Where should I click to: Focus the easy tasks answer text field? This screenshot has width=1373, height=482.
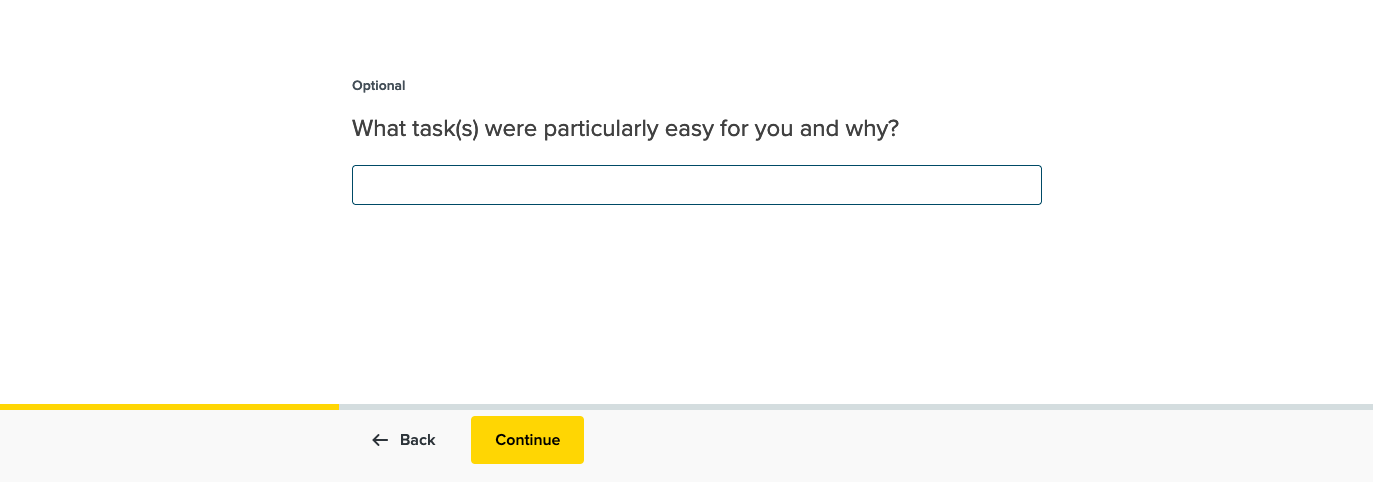pos(696,185)
